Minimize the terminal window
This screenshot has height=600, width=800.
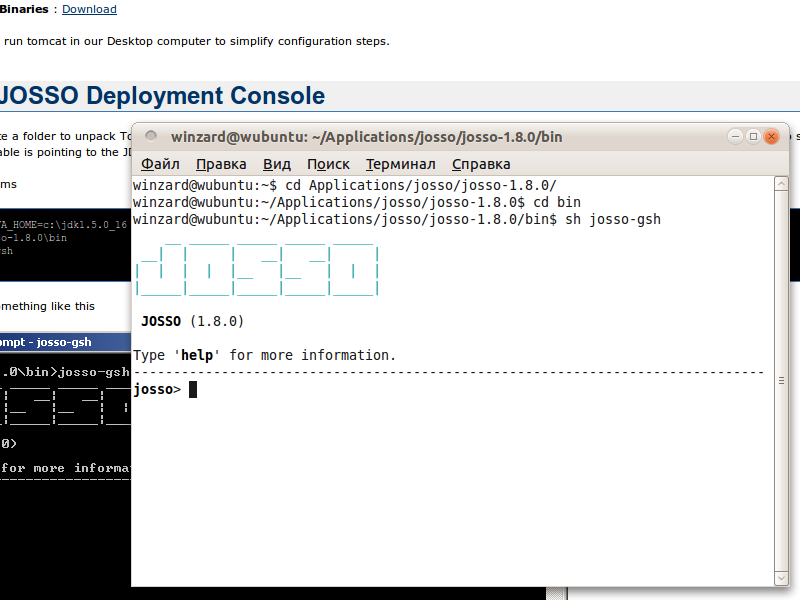point(735,136)
